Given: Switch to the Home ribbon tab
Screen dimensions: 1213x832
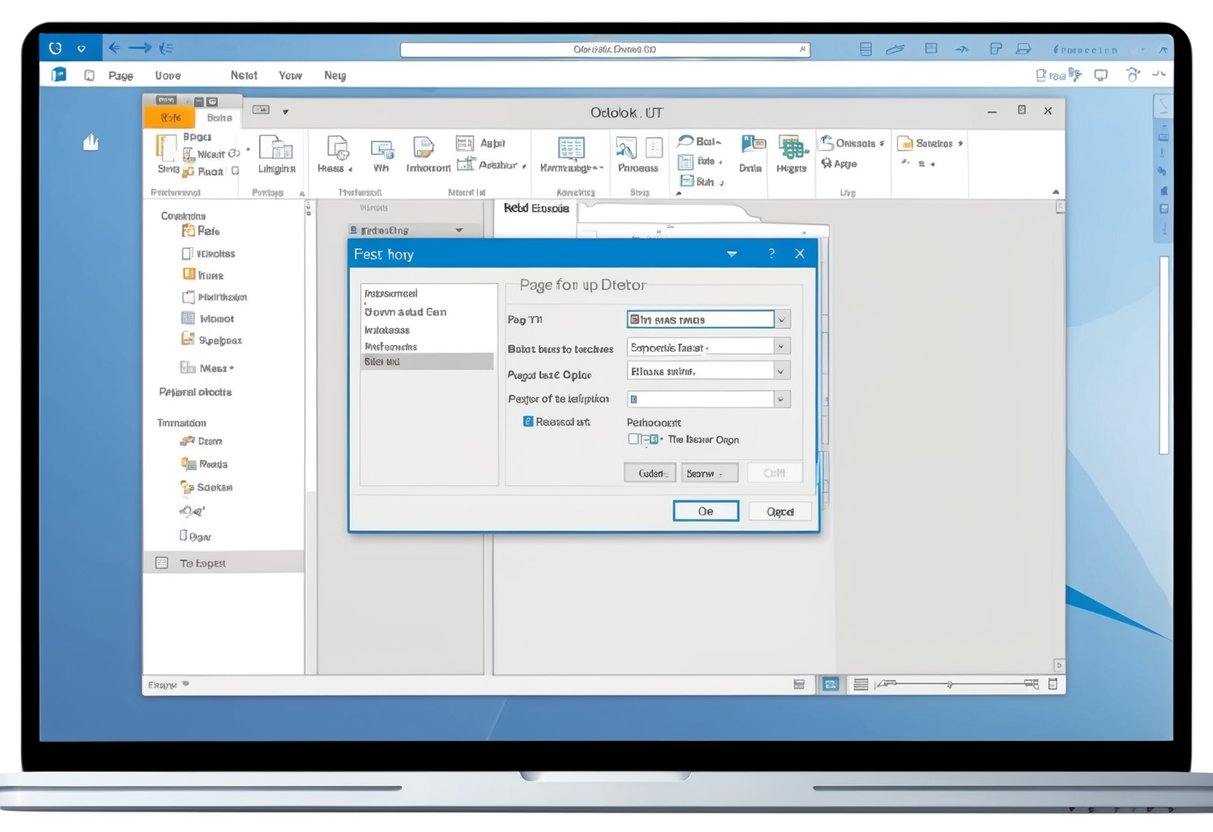Looking at the screenshot, I should (219, 116).
